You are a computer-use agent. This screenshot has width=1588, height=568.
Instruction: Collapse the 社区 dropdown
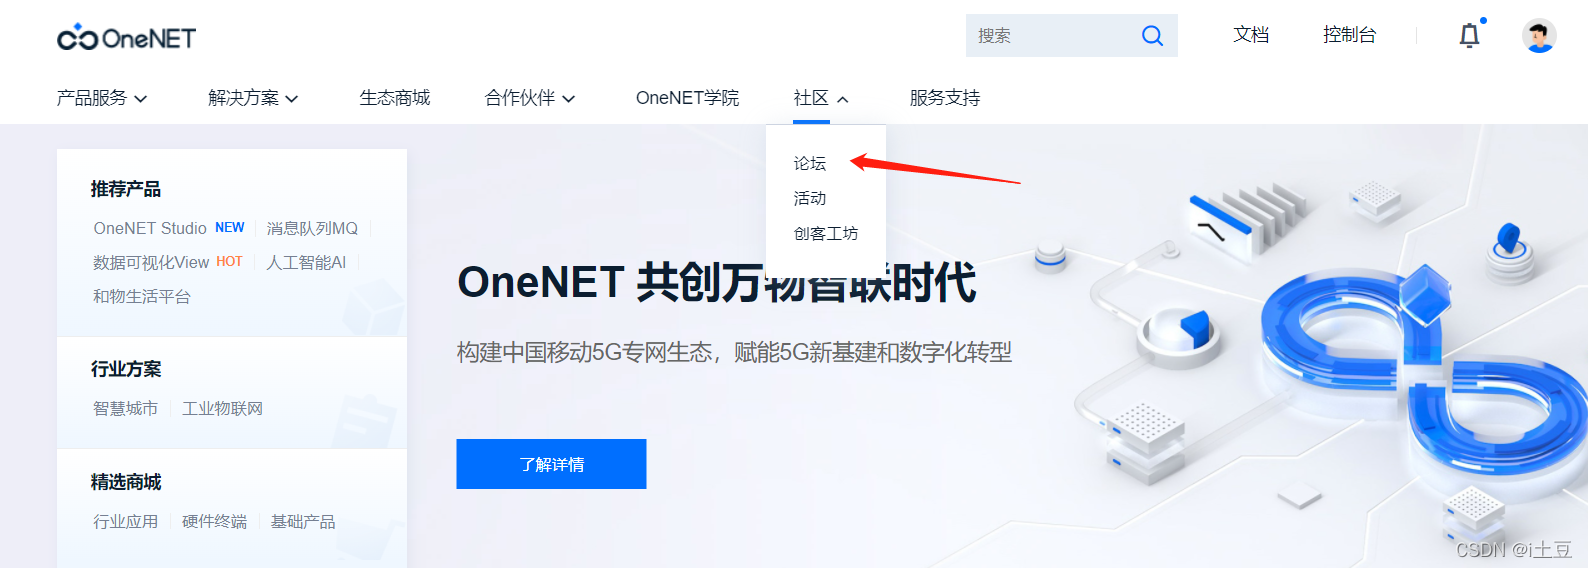821,98
